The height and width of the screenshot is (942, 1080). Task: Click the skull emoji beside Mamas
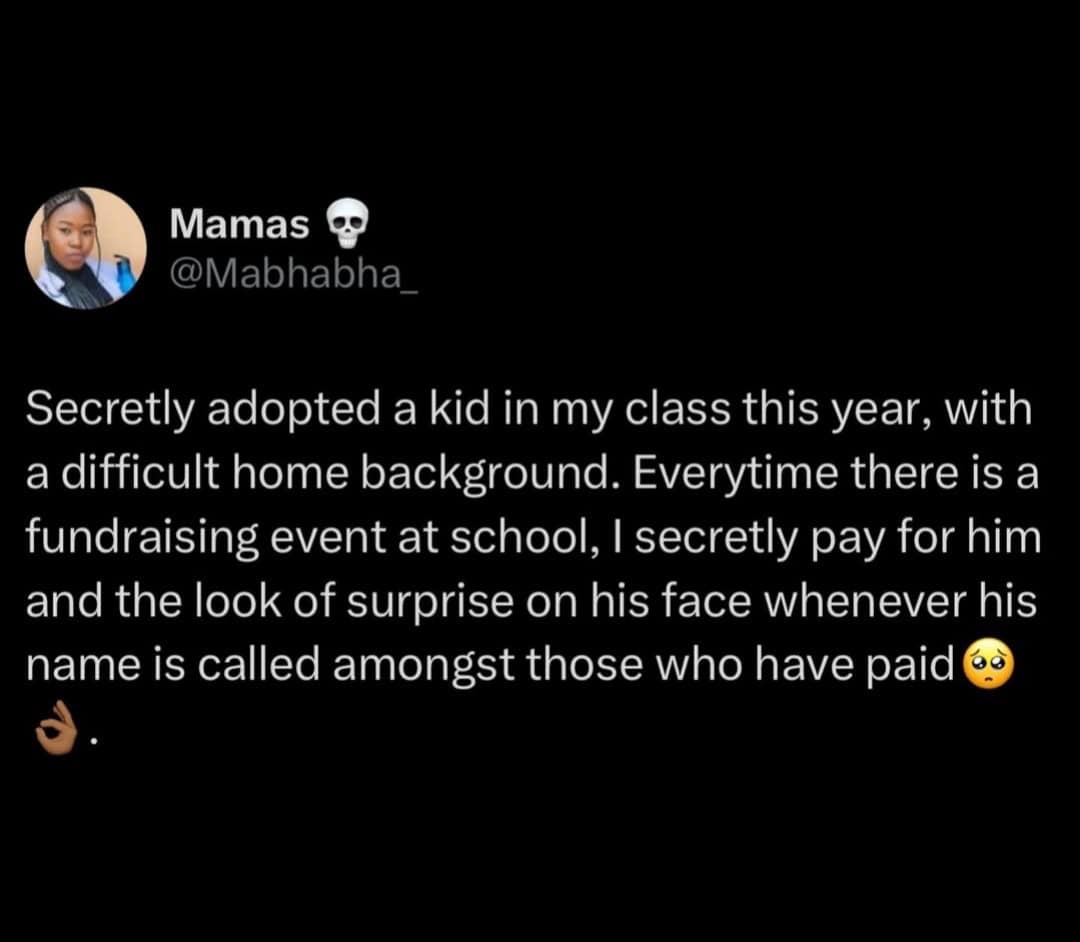(346, 224)
